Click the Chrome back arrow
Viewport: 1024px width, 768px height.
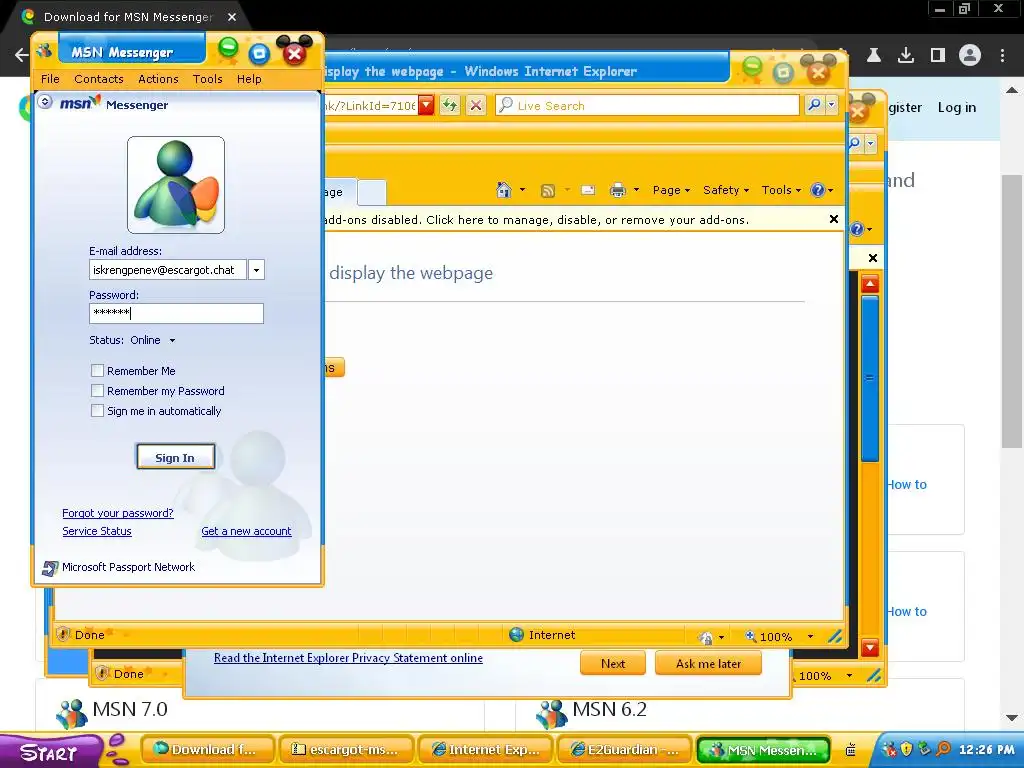coord(21,55)
